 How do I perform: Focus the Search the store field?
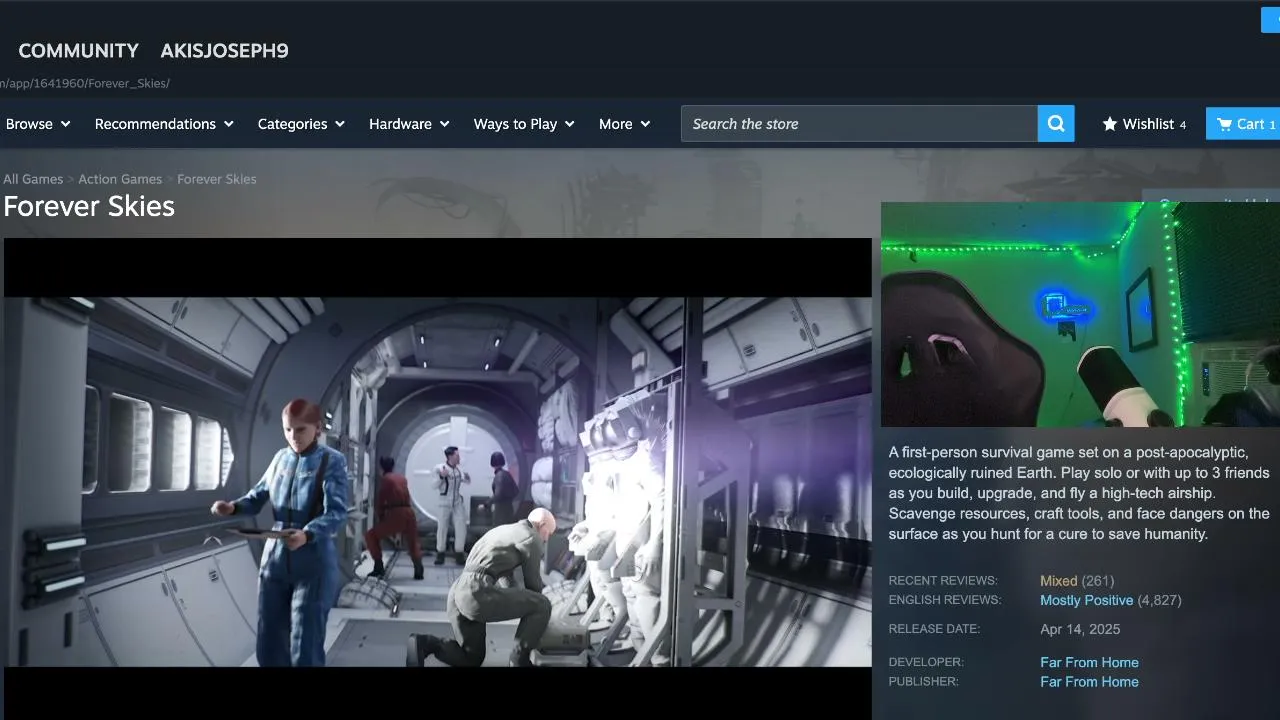coord(859,124)
